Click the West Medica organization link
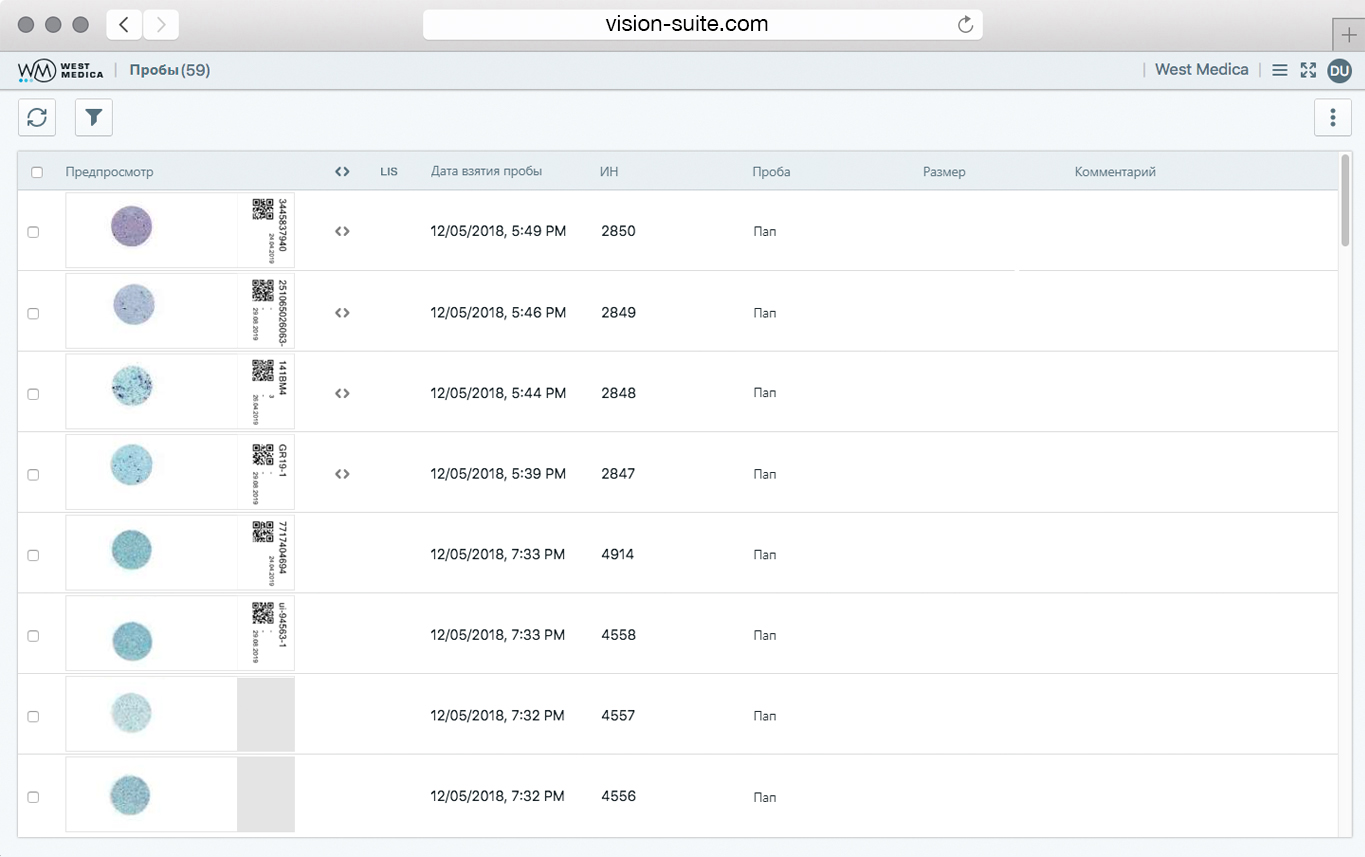The width and height of the screenshot is (1365, 857). (x=1201, y=70)
